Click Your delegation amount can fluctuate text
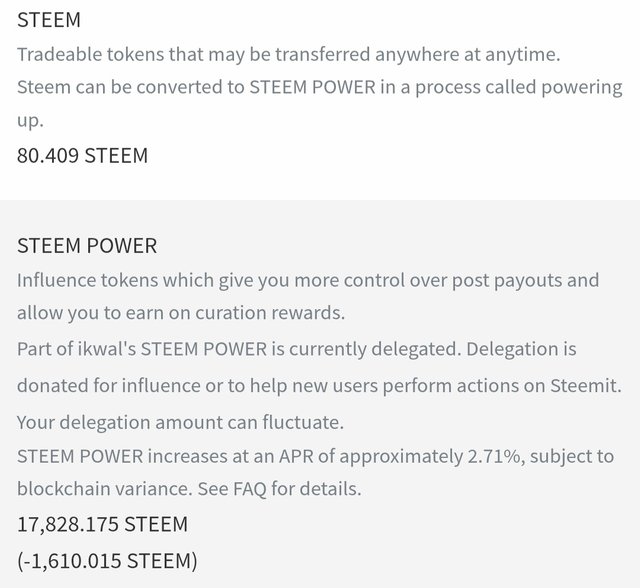 (x=180, y=422)
